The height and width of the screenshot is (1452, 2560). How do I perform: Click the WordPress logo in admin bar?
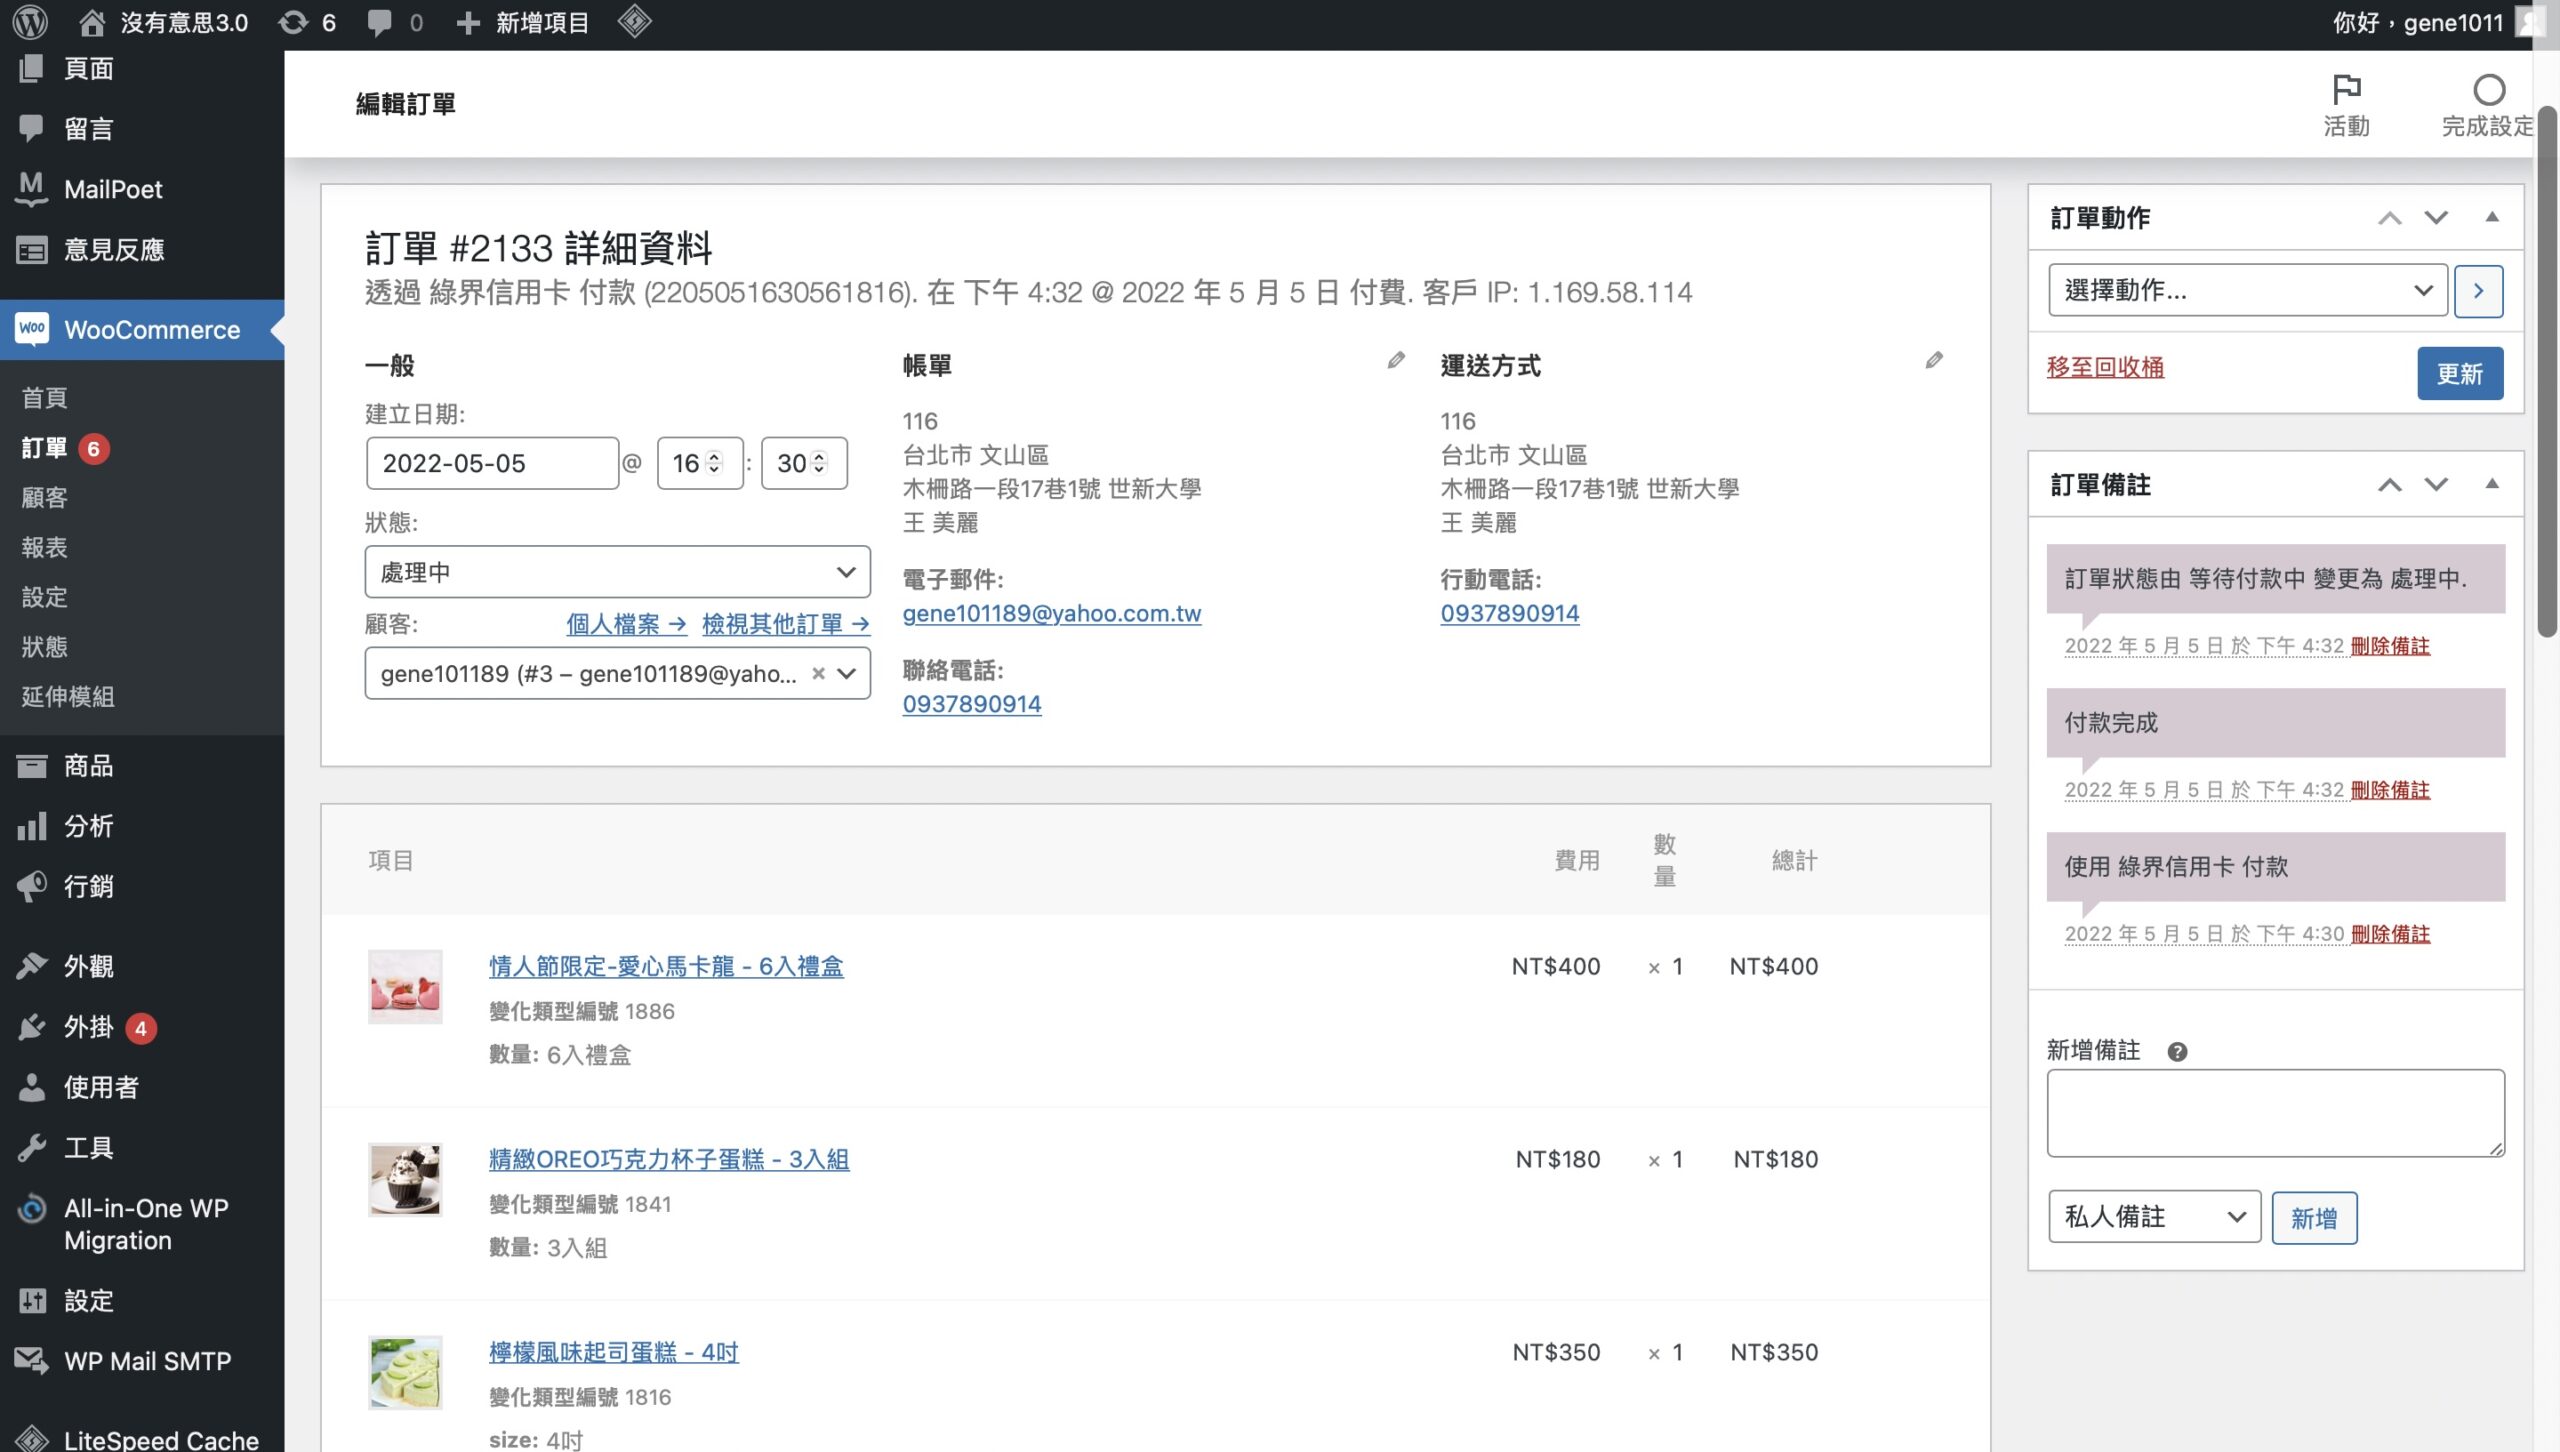pos(30,22)
